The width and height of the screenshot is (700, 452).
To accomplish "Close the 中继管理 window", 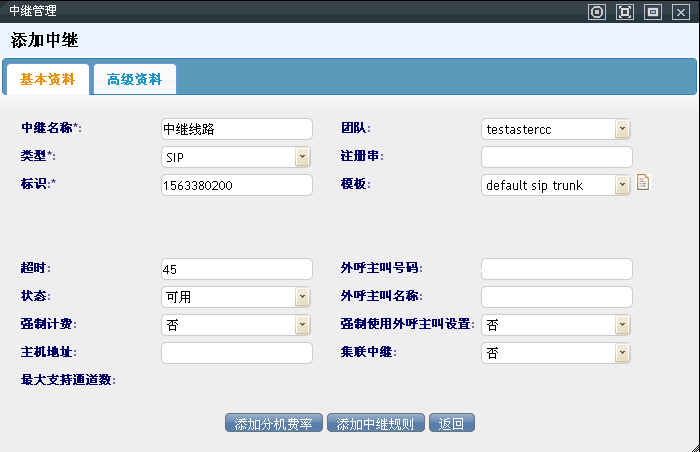I will coord(681,12).
